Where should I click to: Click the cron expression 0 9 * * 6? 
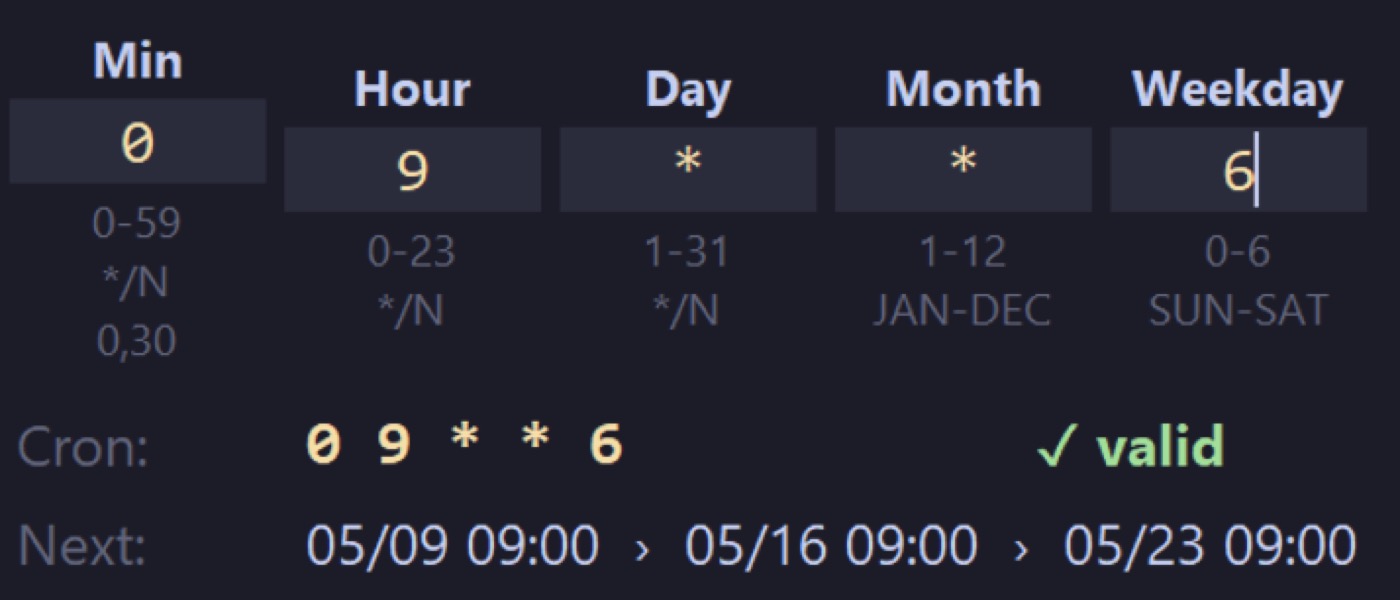(465, 445)
